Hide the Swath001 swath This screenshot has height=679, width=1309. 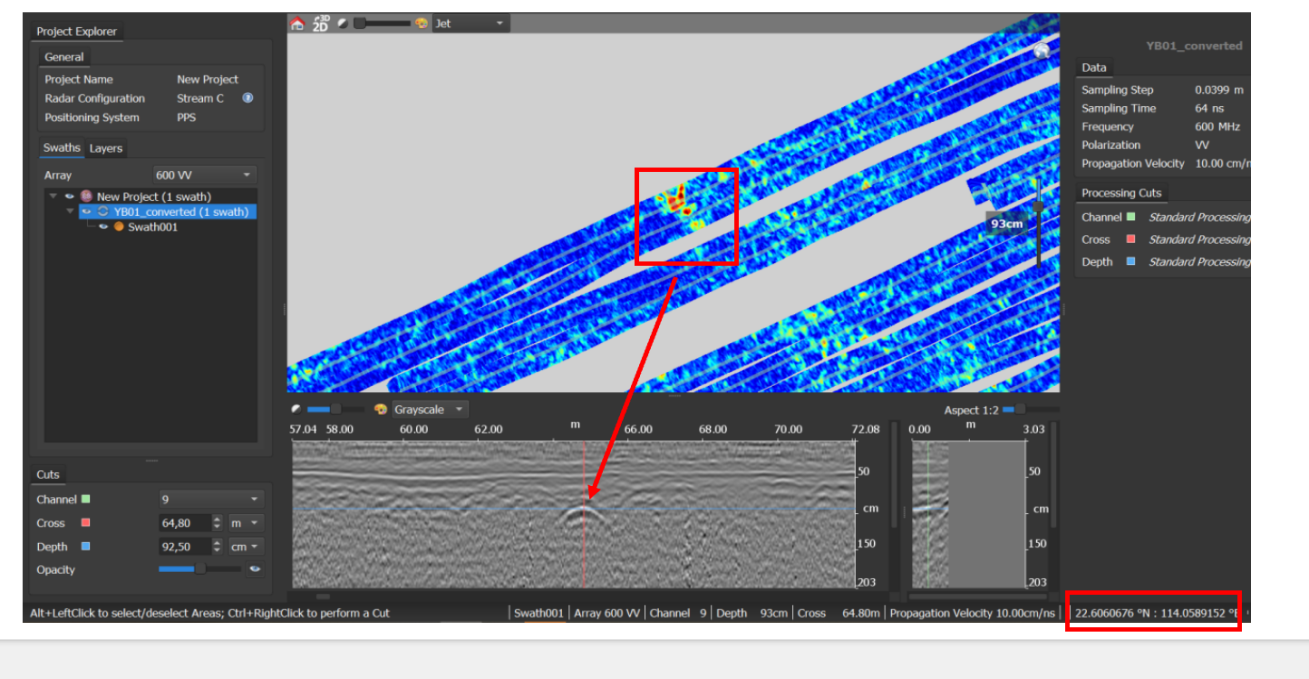click(x=103, y=227)
